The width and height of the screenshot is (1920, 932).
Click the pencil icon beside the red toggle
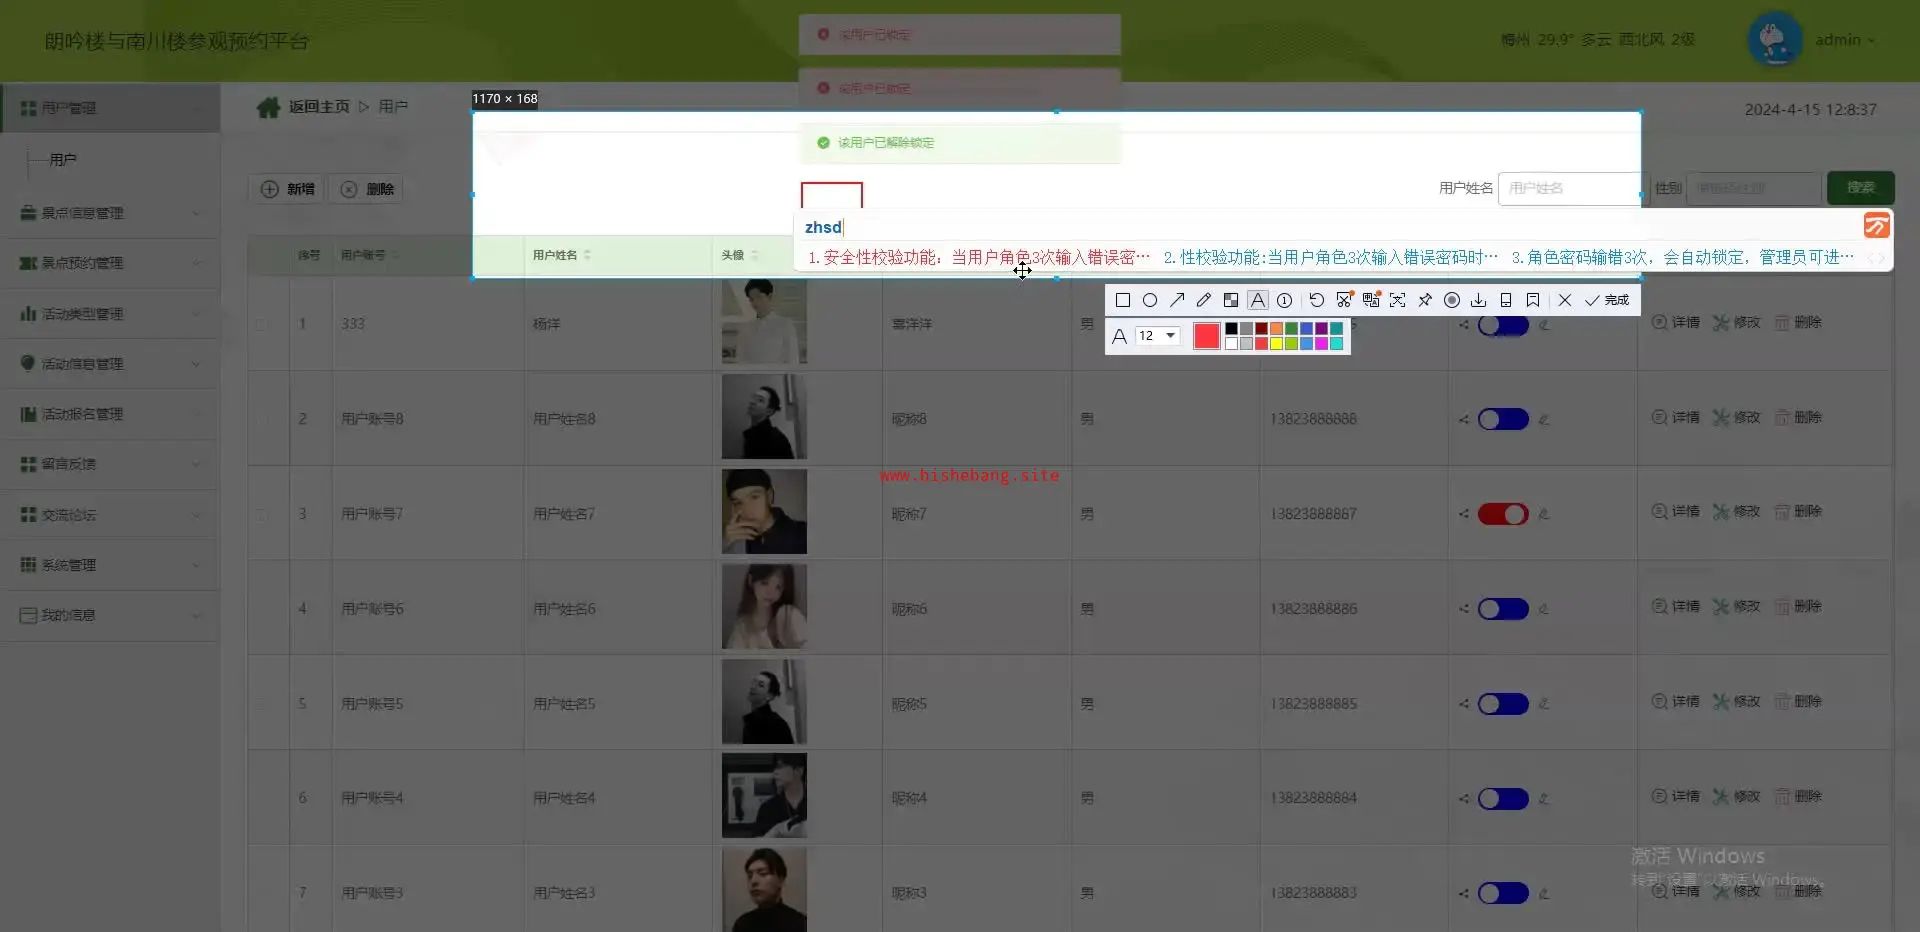[x=1544, y=514]
